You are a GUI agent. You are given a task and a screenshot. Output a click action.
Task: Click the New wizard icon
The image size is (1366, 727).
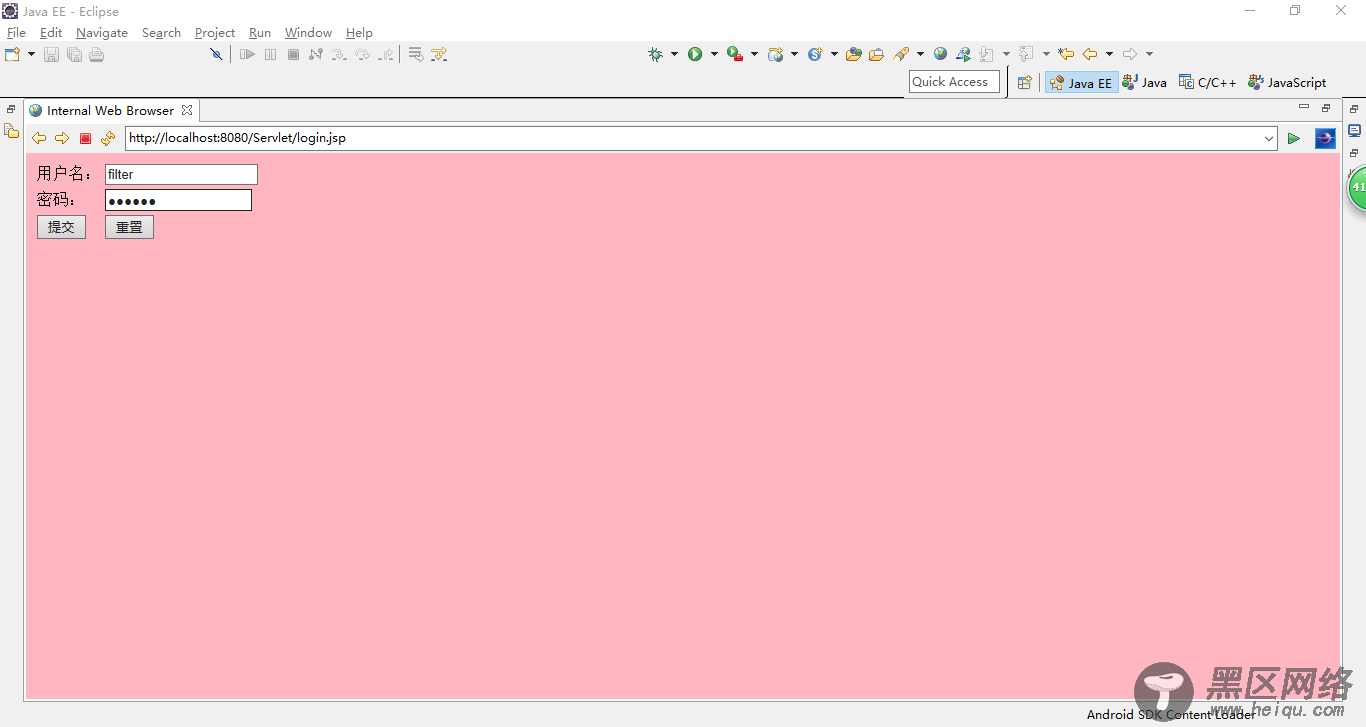pyautogui.click(x=12, y=54)
